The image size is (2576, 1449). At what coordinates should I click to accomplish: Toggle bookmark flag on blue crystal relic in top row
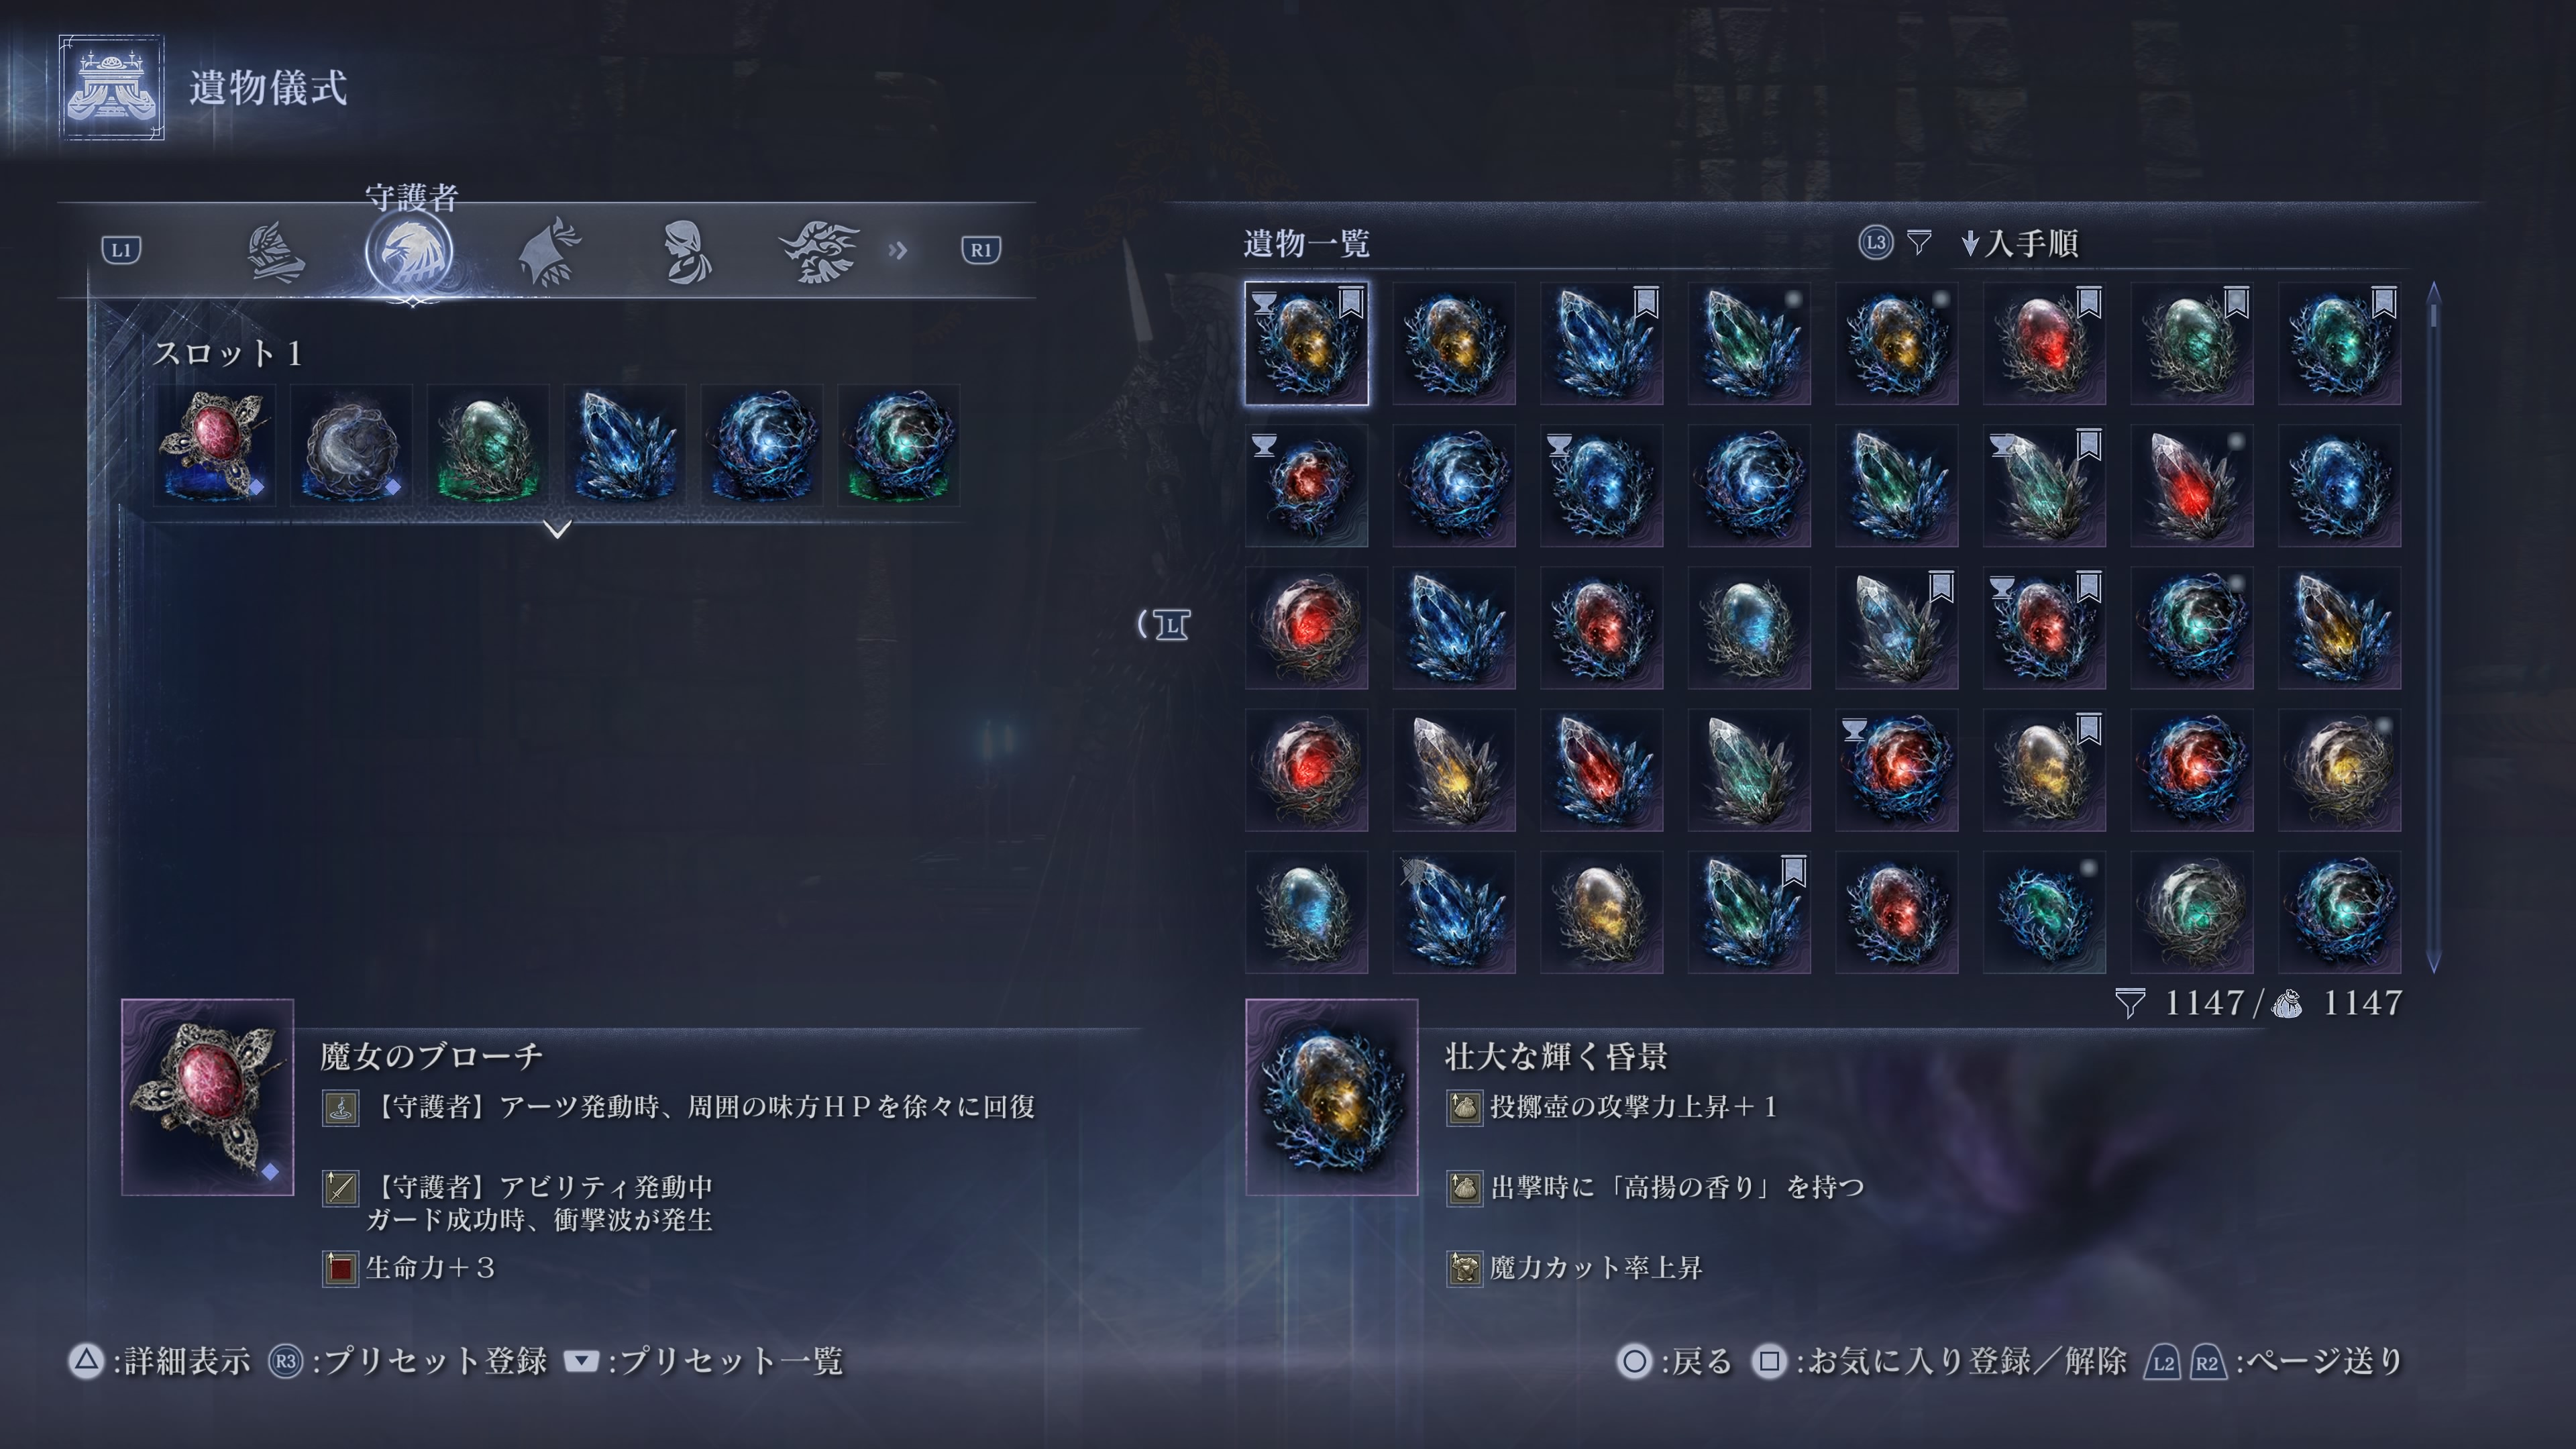coord(1646,302)
